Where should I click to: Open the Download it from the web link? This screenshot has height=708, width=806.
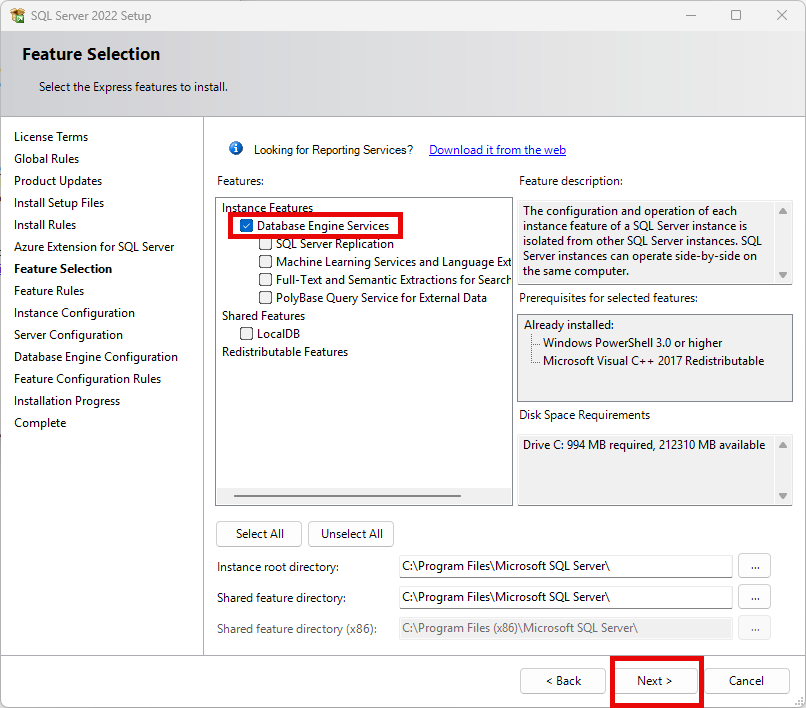(497, 150)
